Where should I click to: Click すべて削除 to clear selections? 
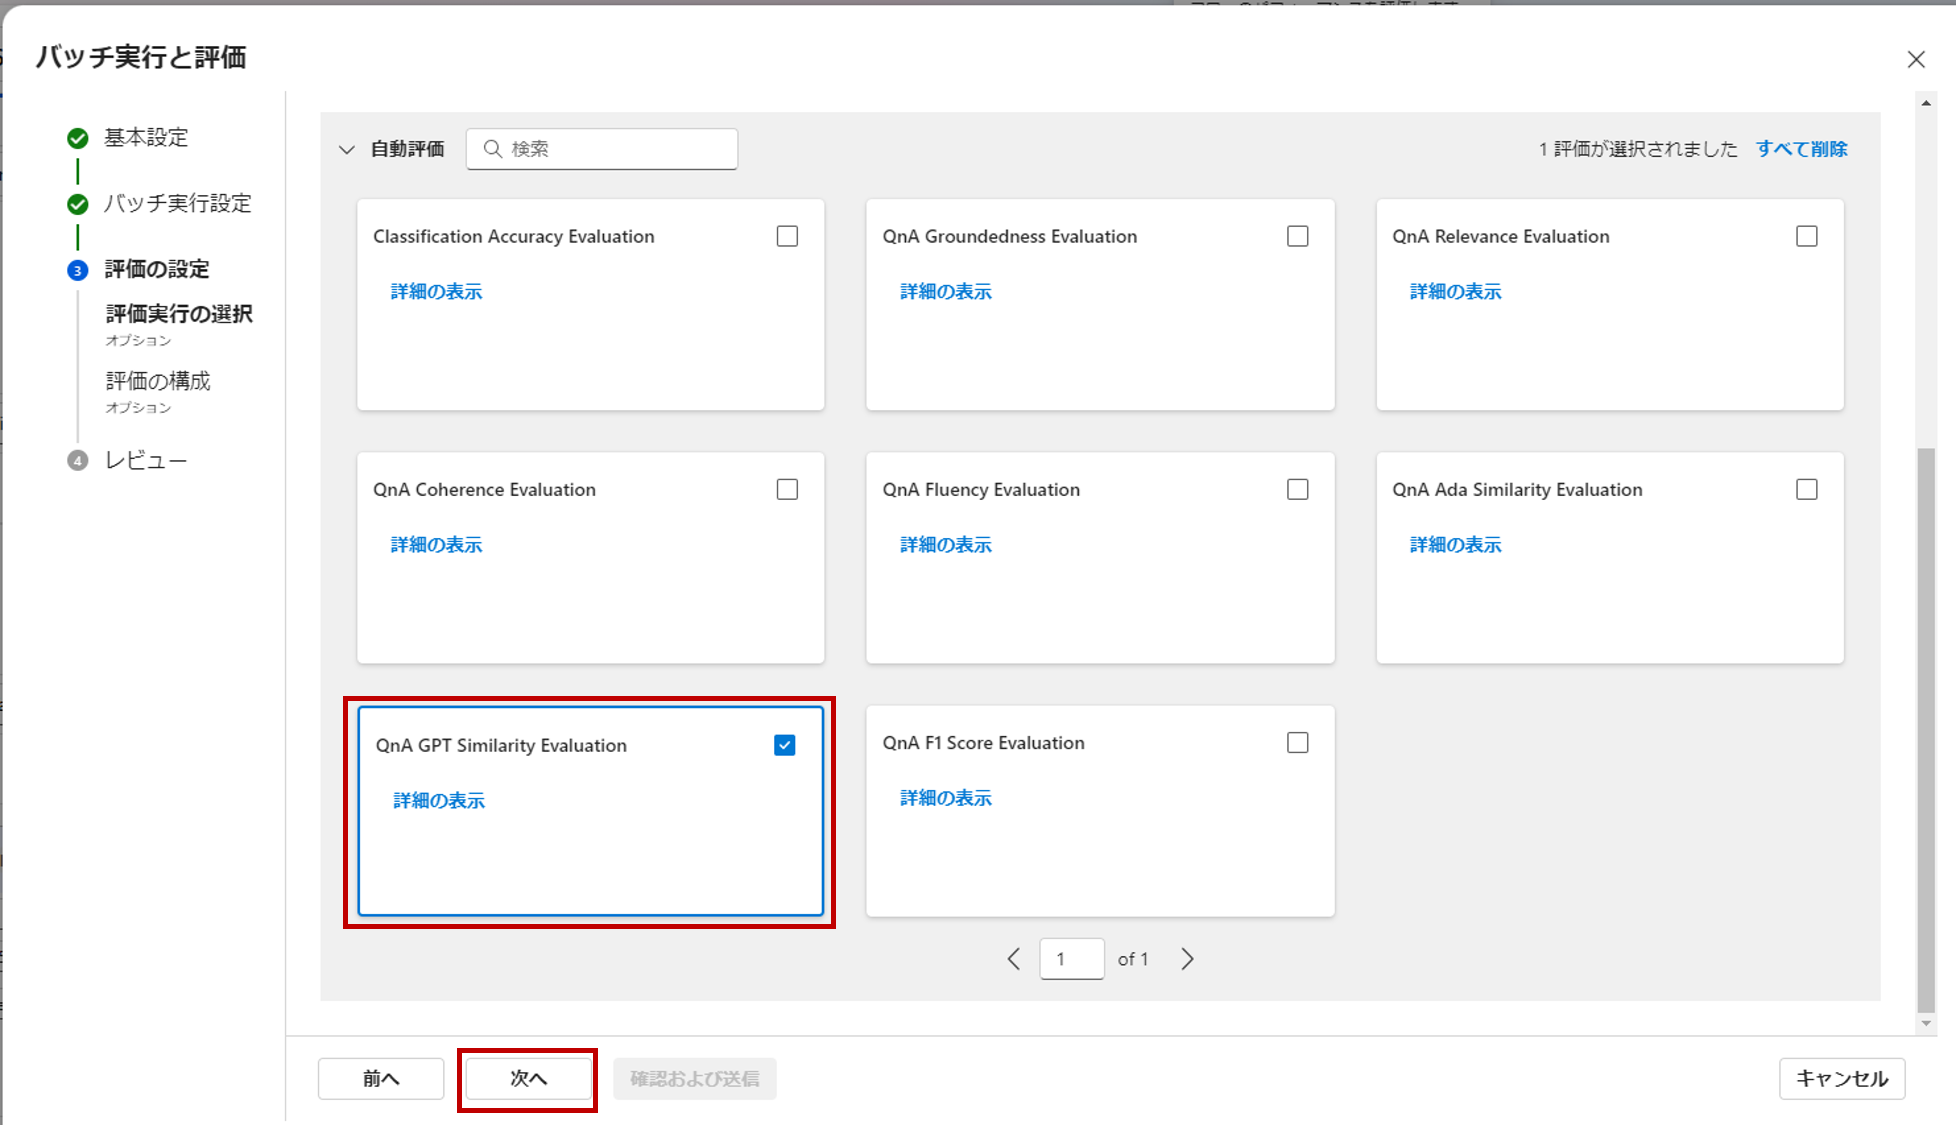click(1801, 148)
